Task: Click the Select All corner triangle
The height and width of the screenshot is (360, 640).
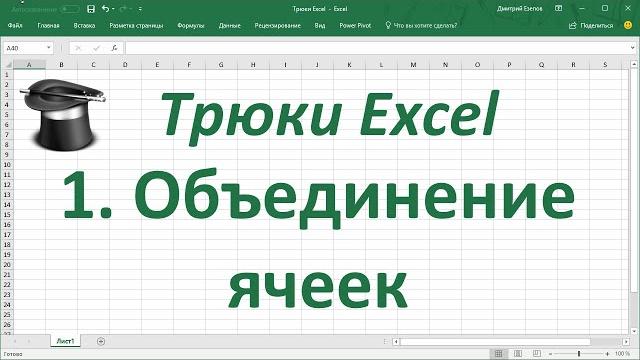Action: [x=8, y=64]
